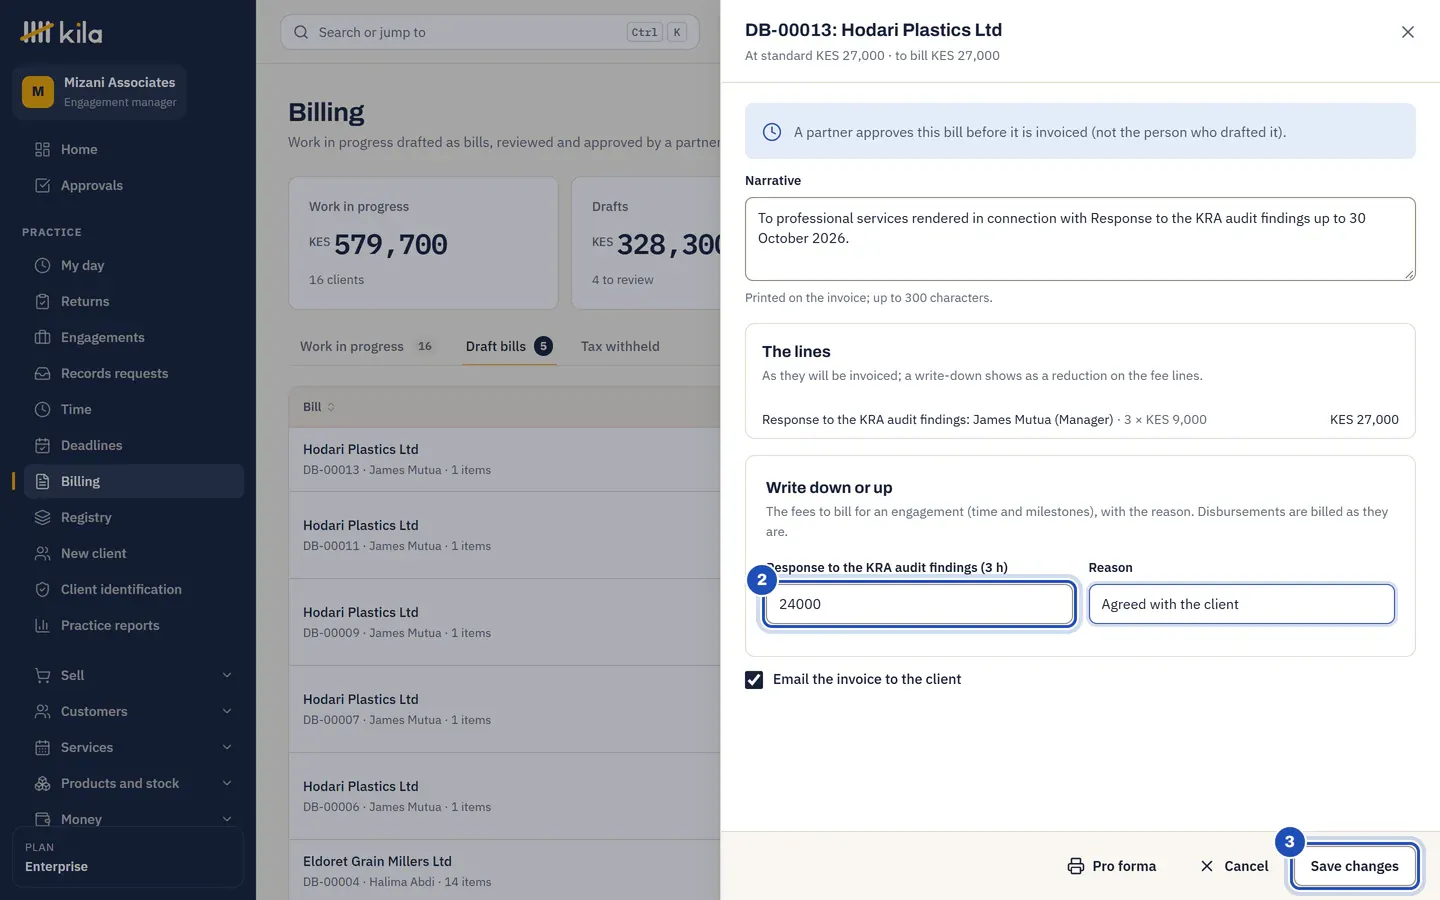Open the DB-00007 Hodari Plastics bill row
Image resolution: width=1440 pixels, height=900 pixels.
tap(505, 709)
